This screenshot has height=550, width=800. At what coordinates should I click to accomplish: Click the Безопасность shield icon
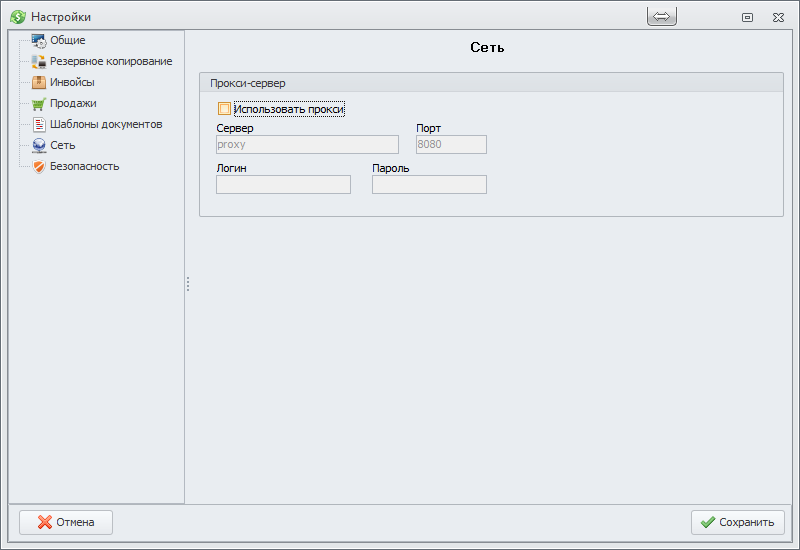39,167
